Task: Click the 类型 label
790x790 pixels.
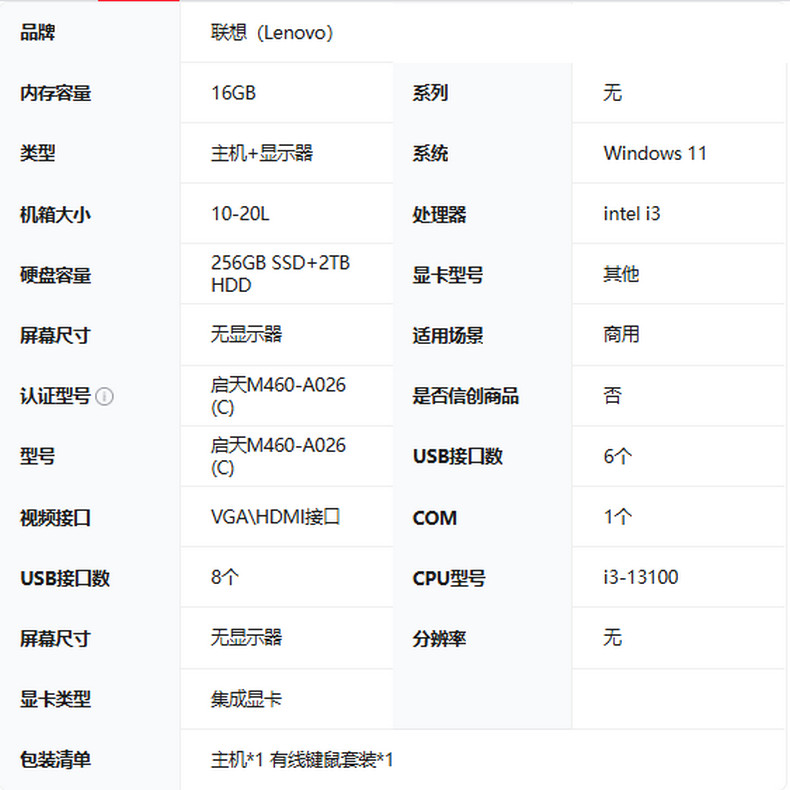Action: pos(38,153)
